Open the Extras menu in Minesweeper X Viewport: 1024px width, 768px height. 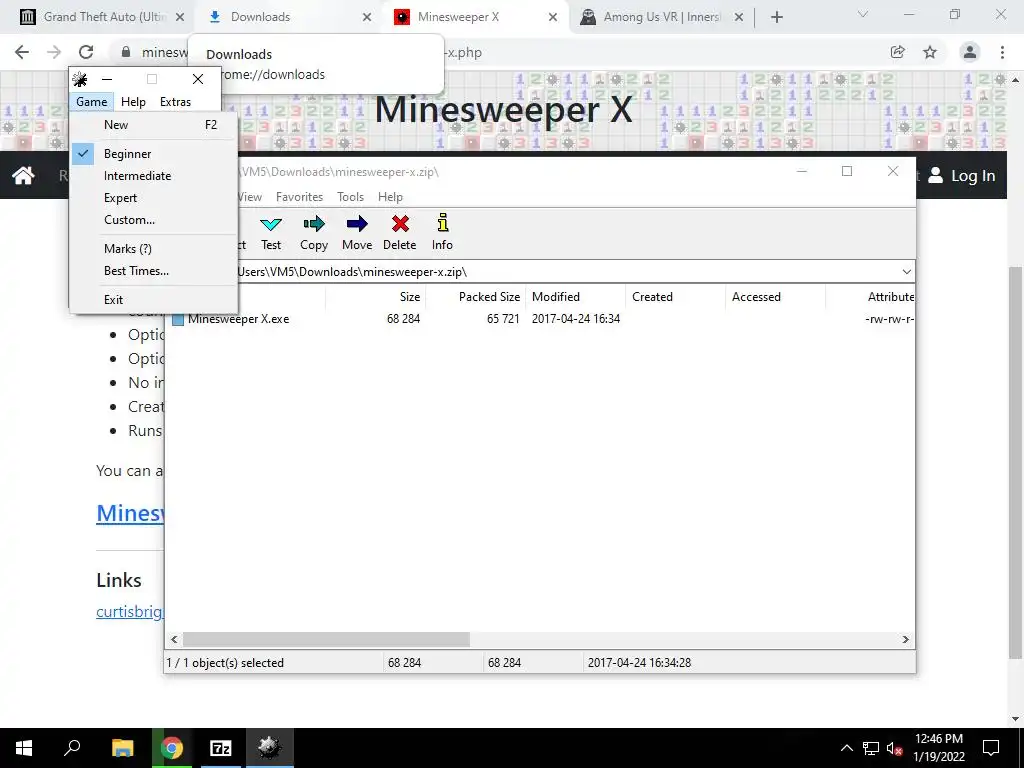click(176, 102)
